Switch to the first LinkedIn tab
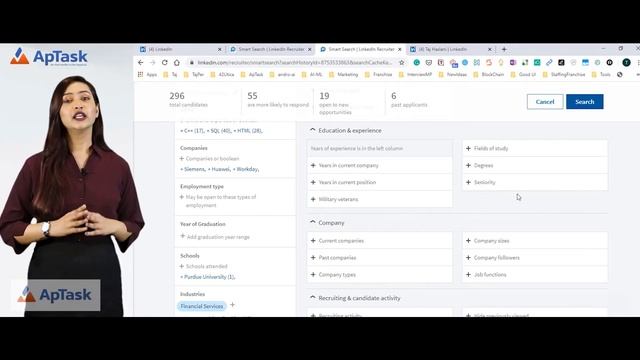 coord(180,49)
